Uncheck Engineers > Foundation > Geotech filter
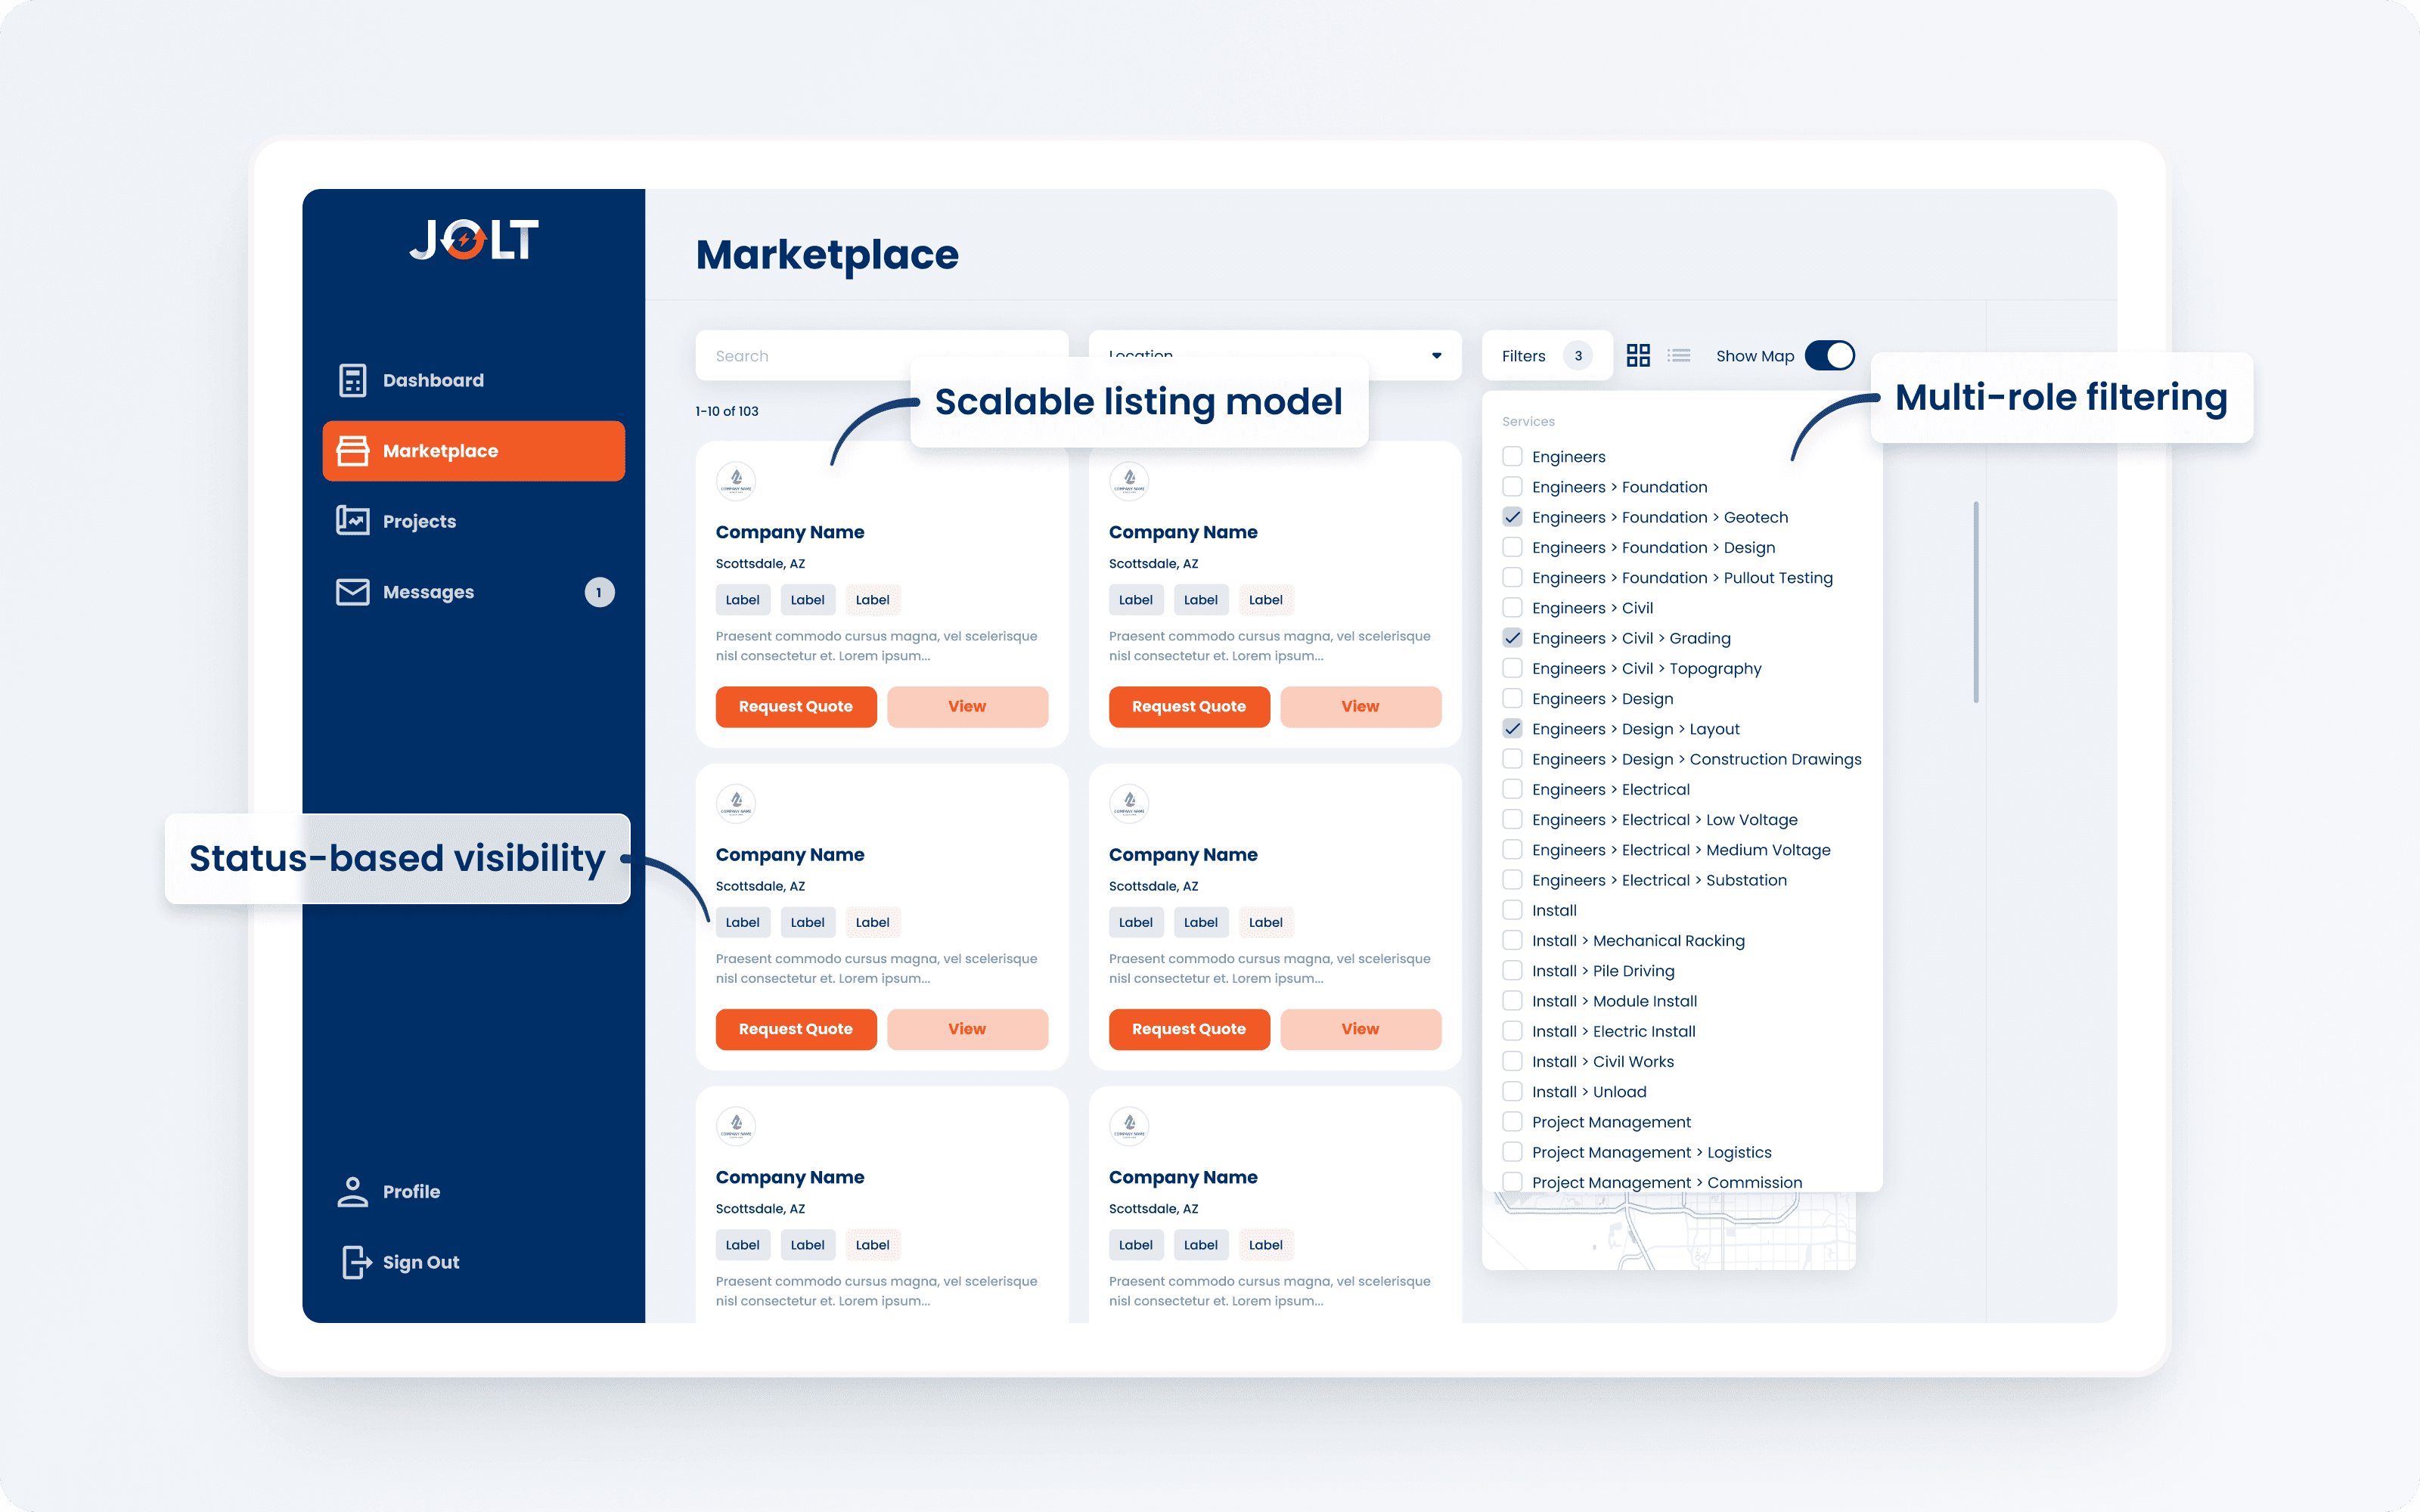Viewport: 2420px width, 1512px height. [x=1512, y=517]
